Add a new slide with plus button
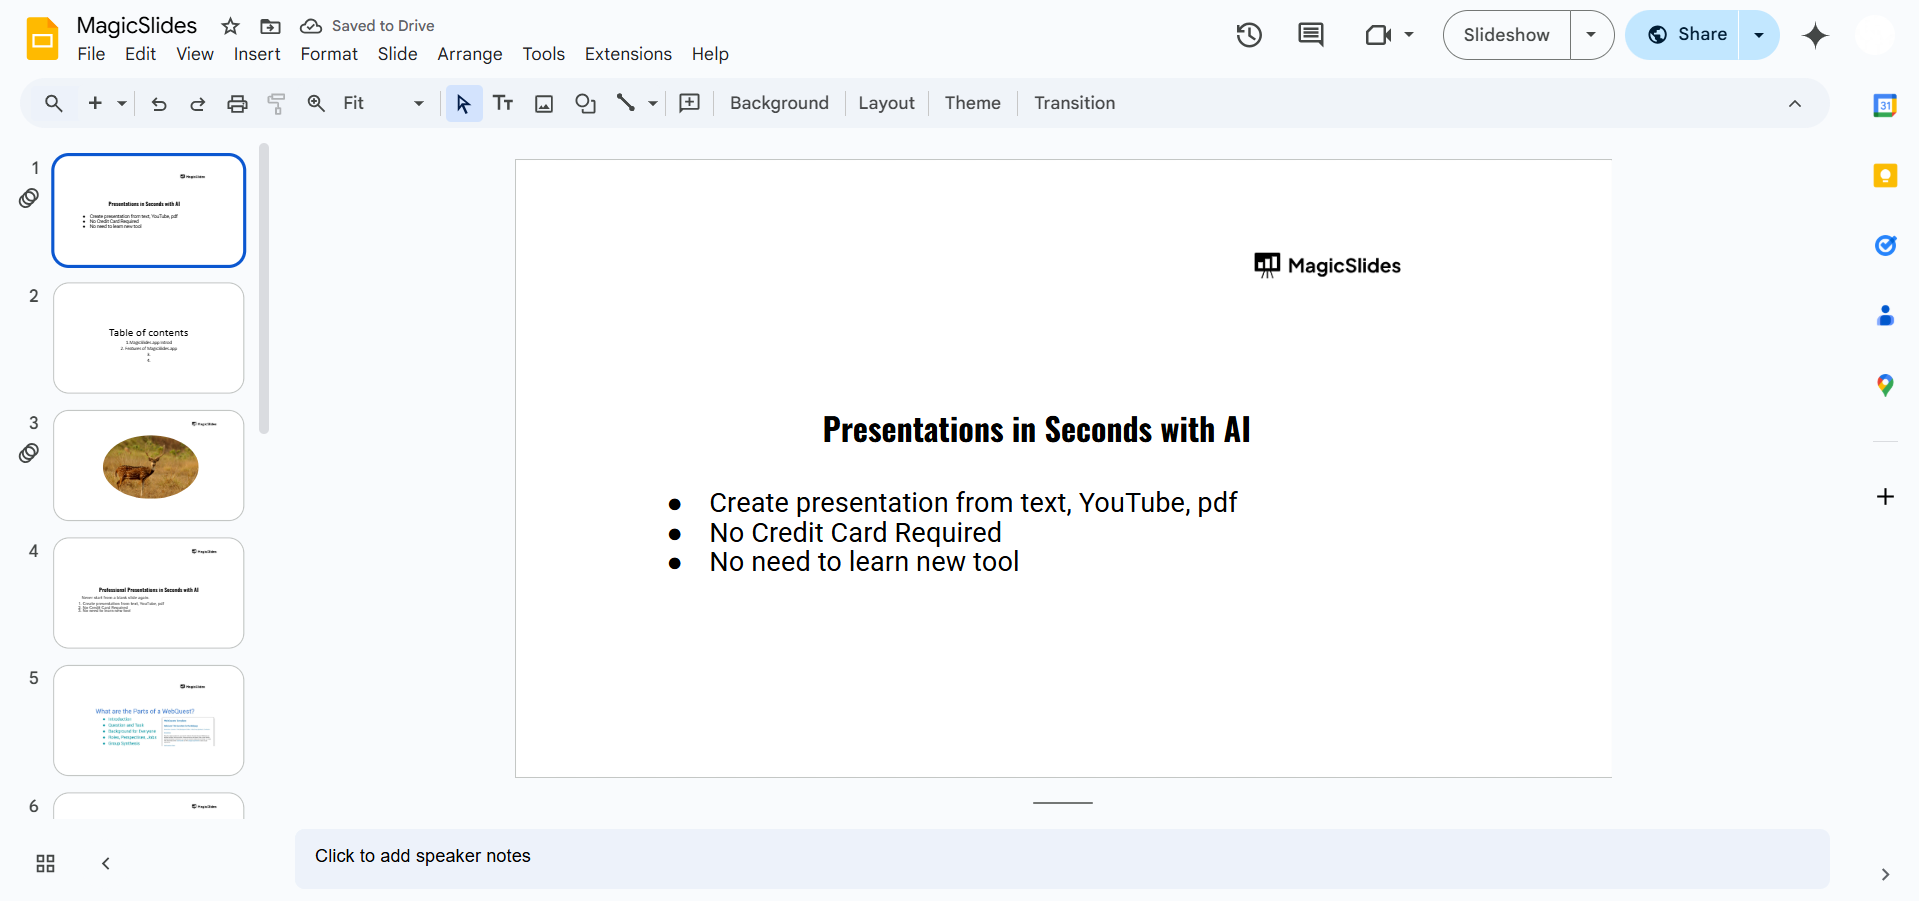Image resolution: width=1919 pixels, height=901 pixels. tap(95, 103)
